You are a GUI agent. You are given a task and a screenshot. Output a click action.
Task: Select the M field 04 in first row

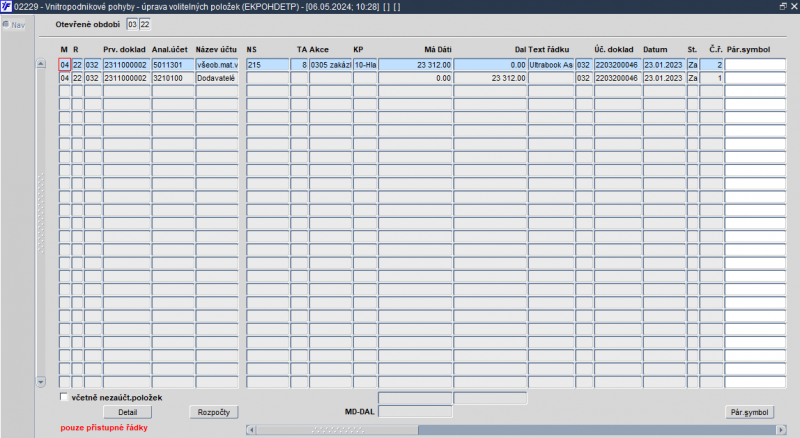point(64,65)
